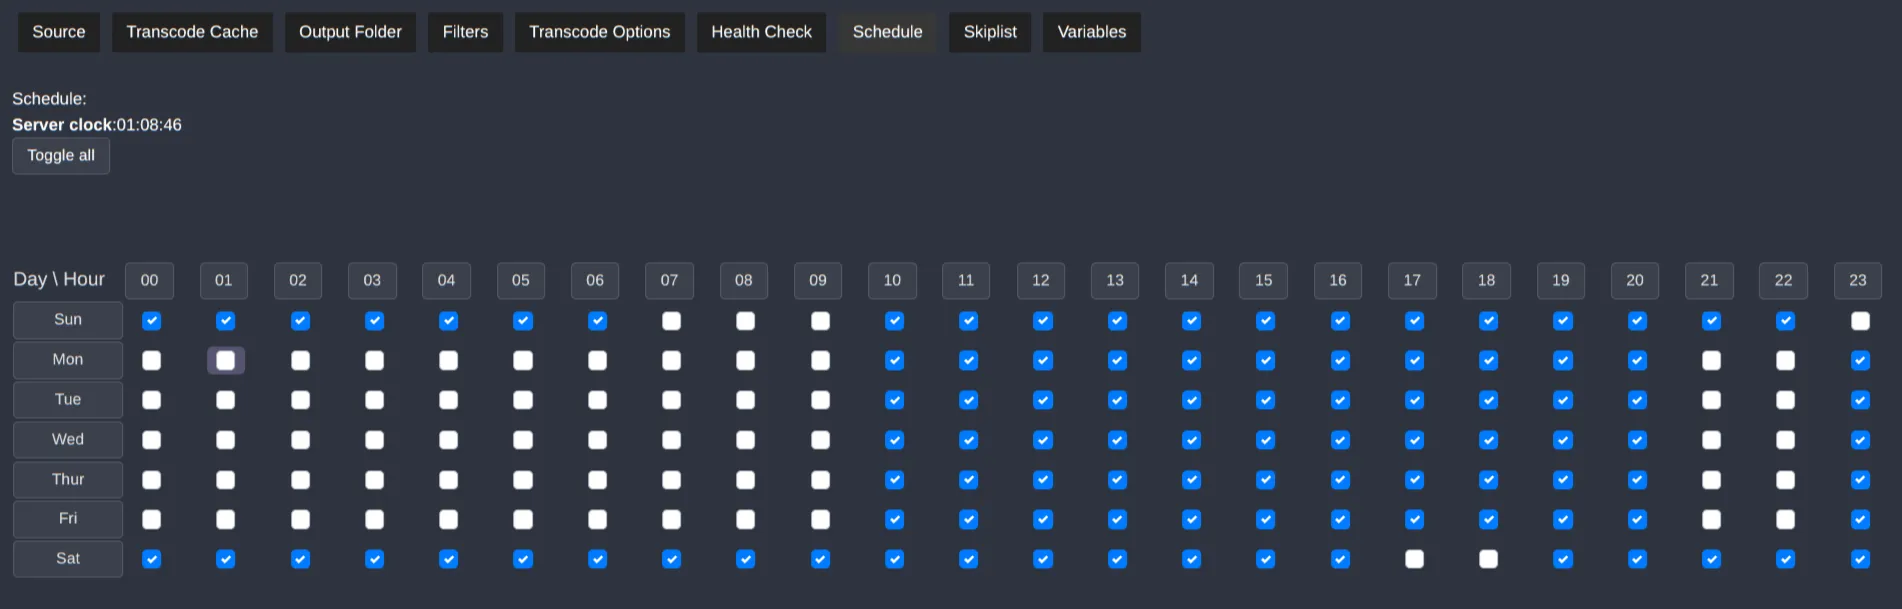Uncheck Saturday hour 08 checkbox

(x=746, y=559)
